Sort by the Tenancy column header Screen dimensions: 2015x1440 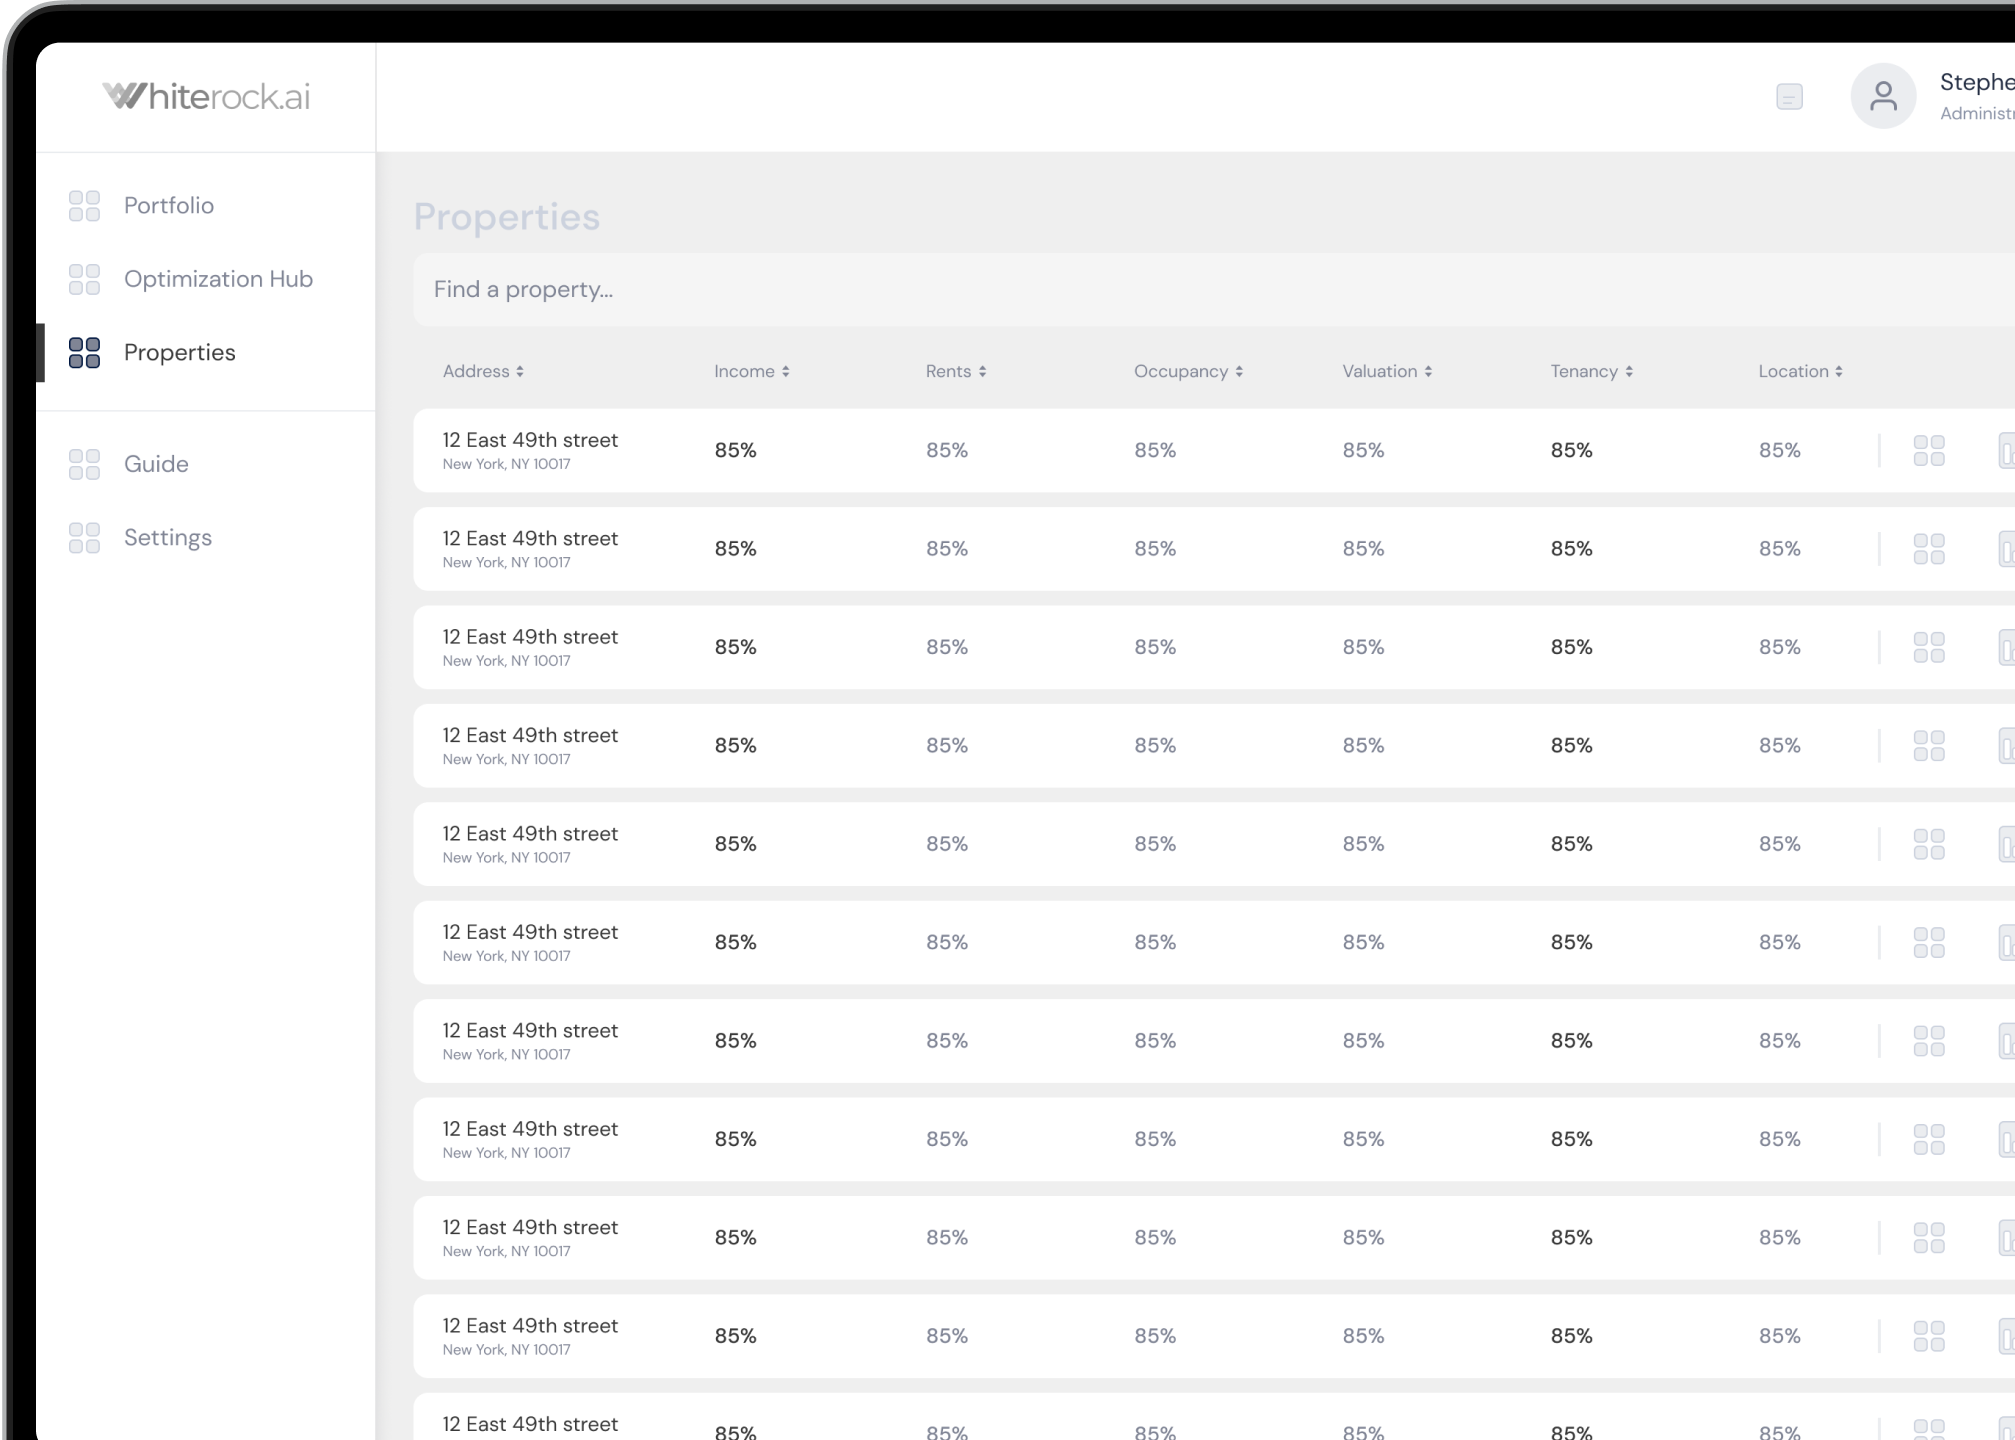1591,371
